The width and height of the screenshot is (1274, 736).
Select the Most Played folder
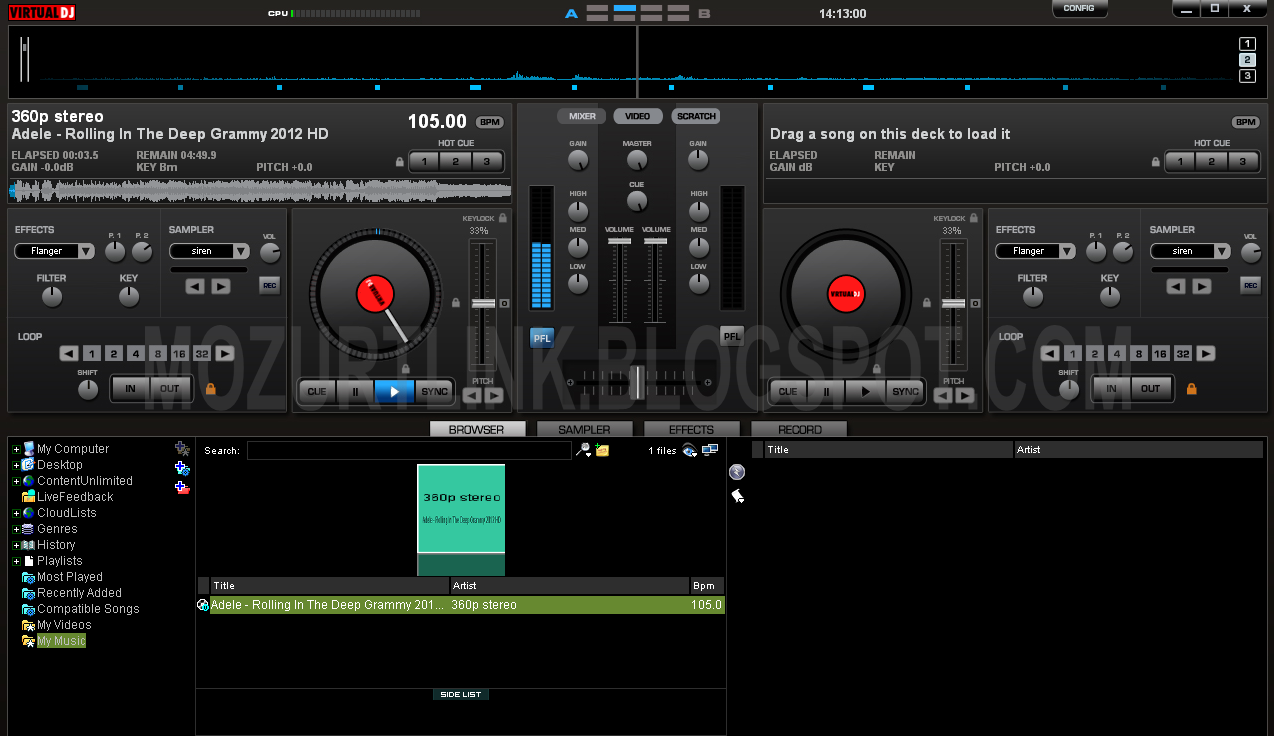pos(70,577)
